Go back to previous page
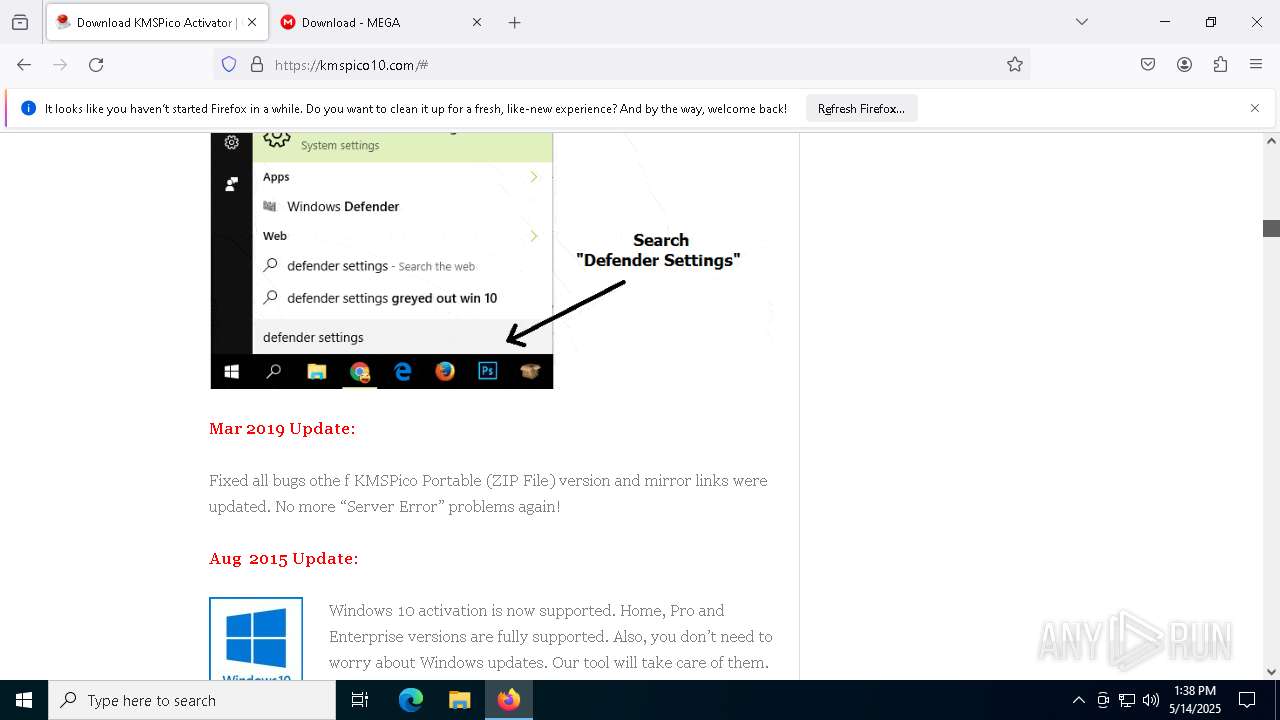Image resolution: width=1280 pixels, height=720 pixels. 24,64
